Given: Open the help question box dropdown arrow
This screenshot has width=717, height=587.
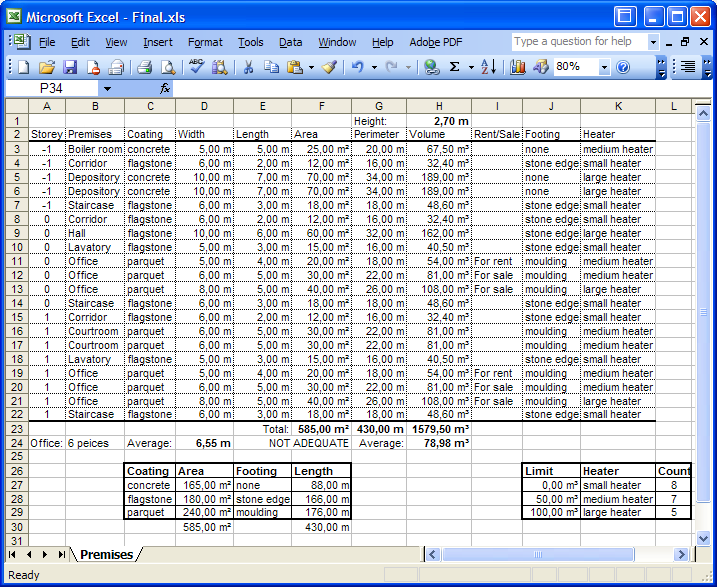Looking at the screenshot, I should click(x=653, y=43).
